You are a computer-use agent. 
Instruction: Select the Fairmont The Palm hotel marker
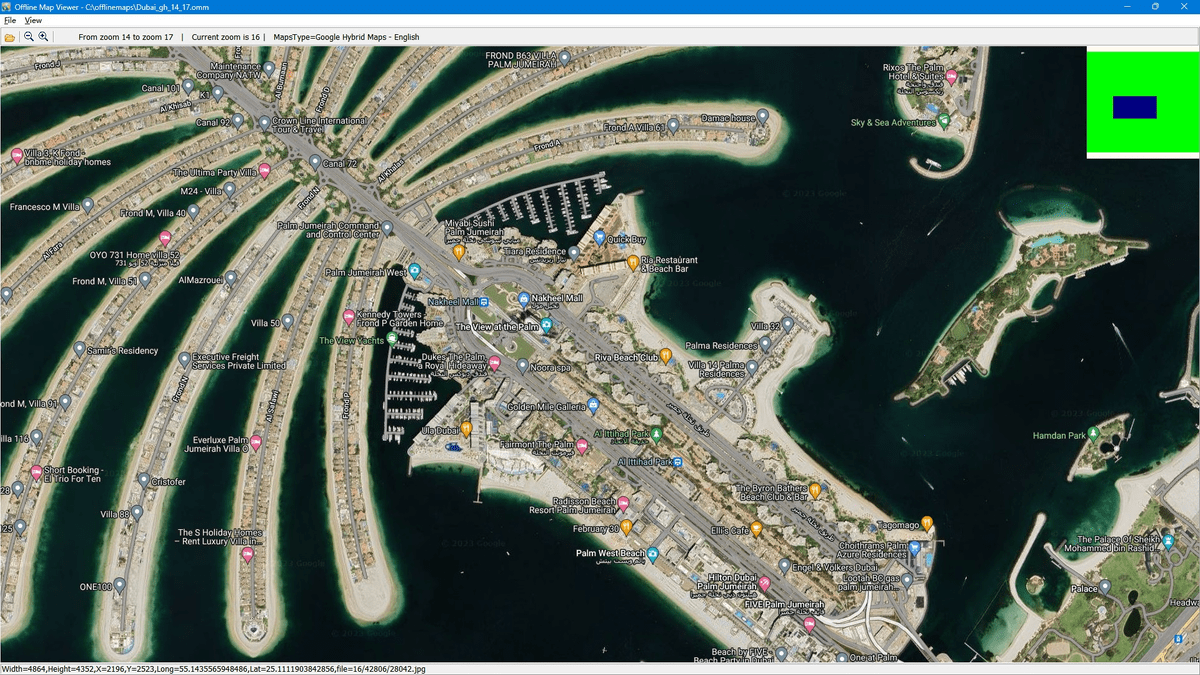(582, 445)
